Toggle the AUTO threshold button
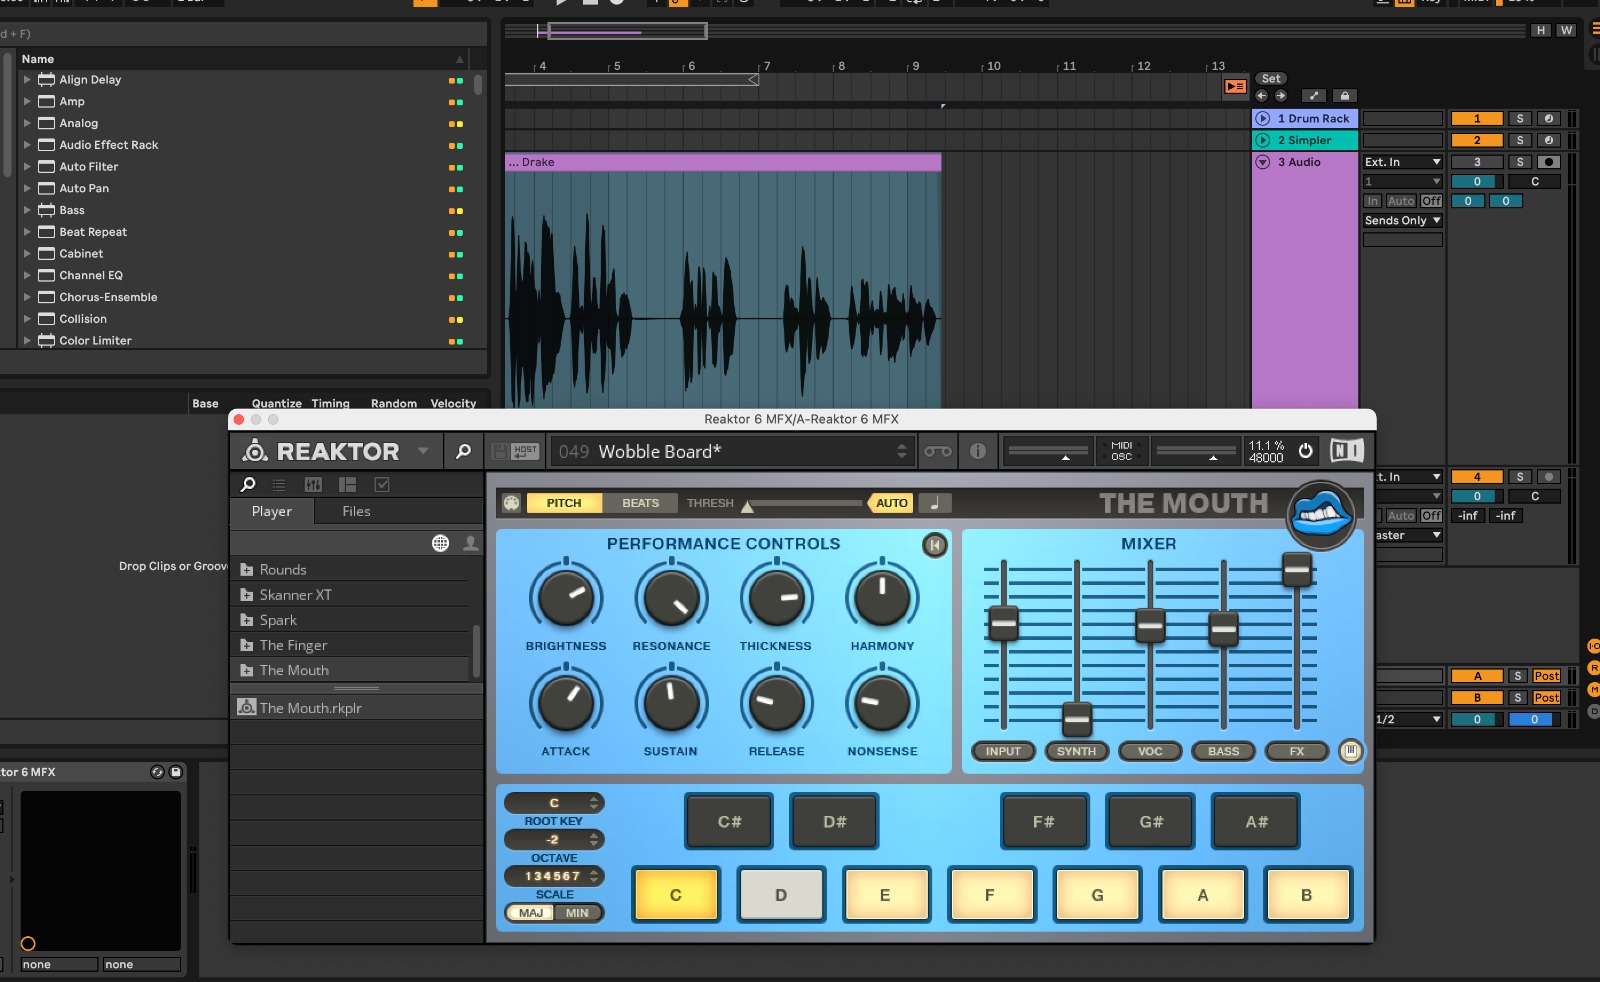The height and width of the screenshot is (982, 1600). point(892,503)
